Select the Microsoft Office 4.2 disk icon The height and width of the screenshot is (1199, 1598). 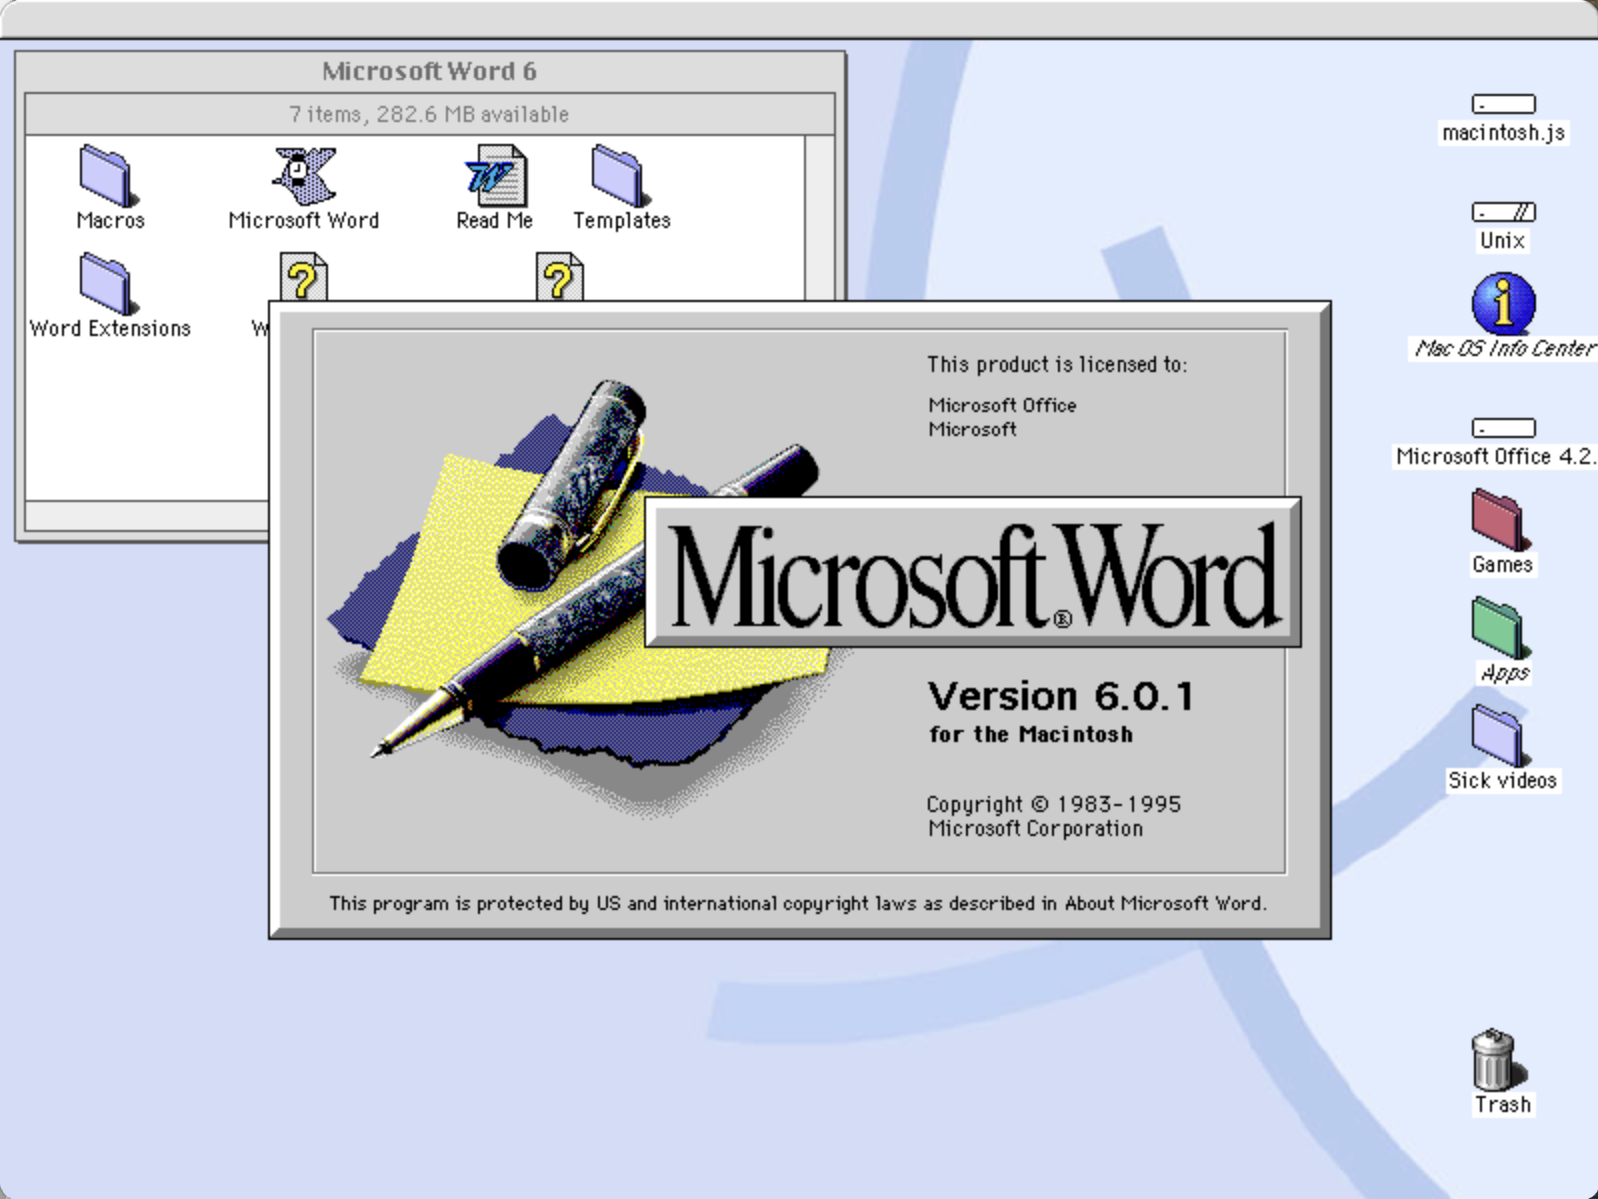1503,428
